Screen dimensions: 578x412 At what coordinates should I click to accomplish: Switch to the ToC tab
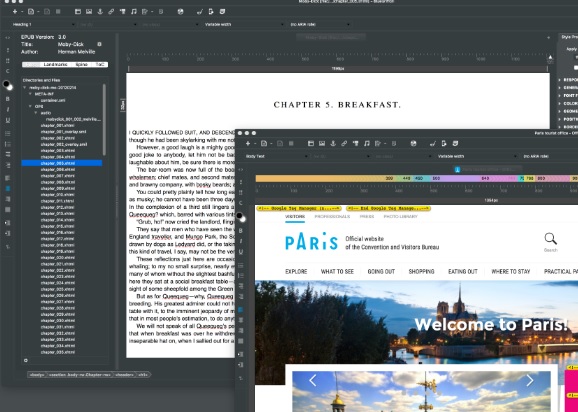click(x=100, y=64)
